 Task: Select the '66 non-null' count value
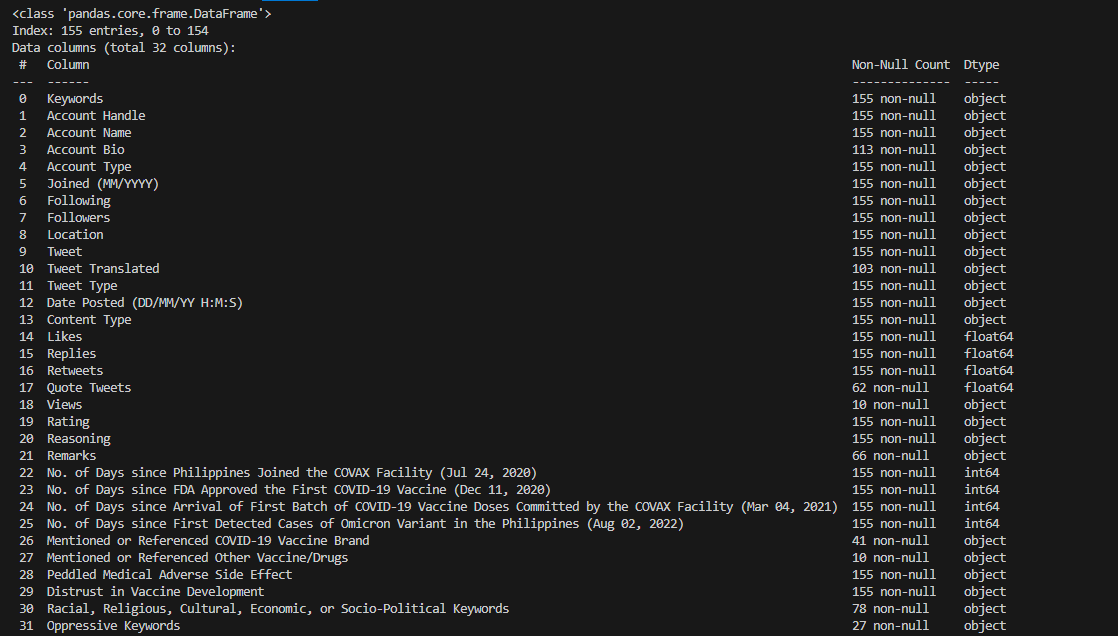891,456
